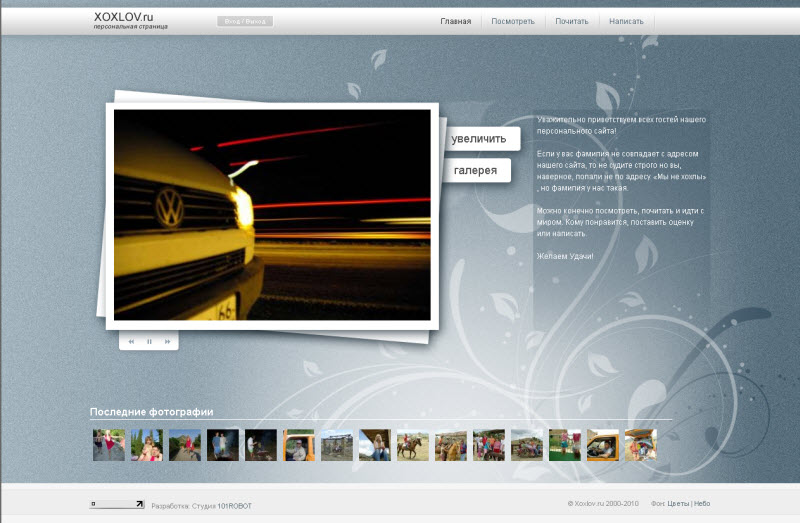Switch background to Небо
This screenshot has width=800, height=523.
[x=702, y=504]
